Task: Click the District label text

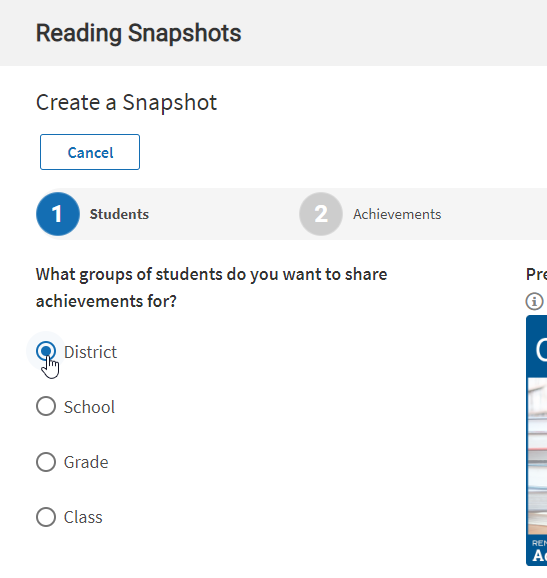Action: [x=90, y=352]
